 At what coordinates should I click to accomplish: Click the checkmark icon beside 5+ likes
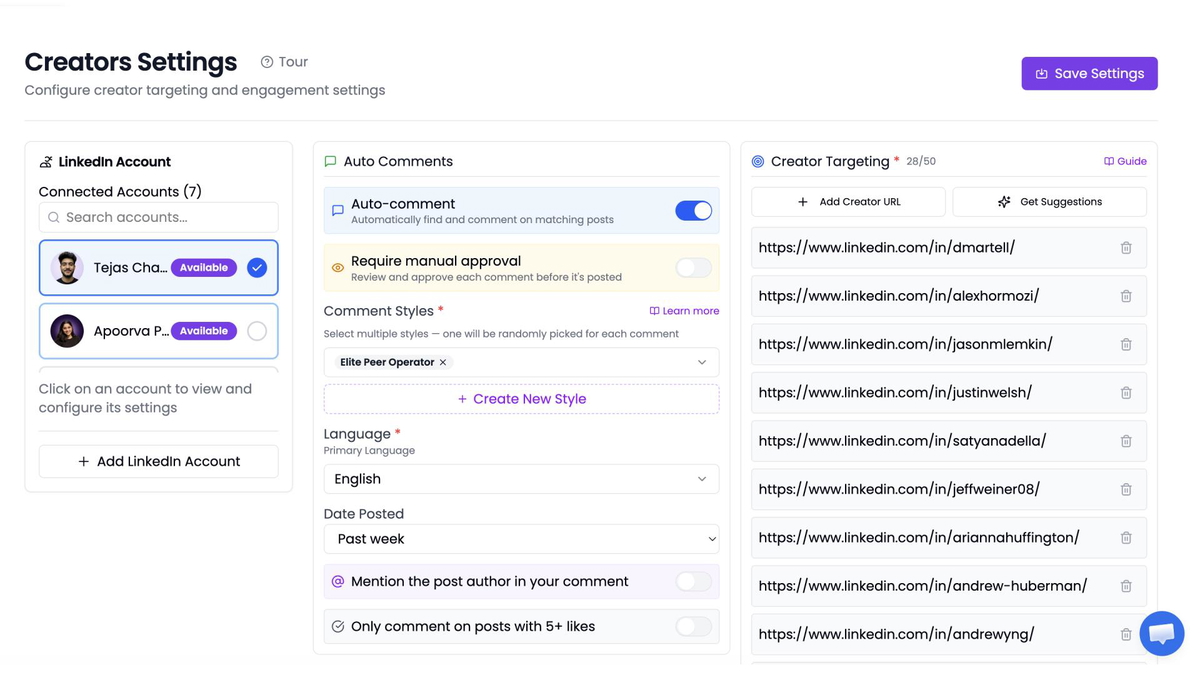pos(338,627)
